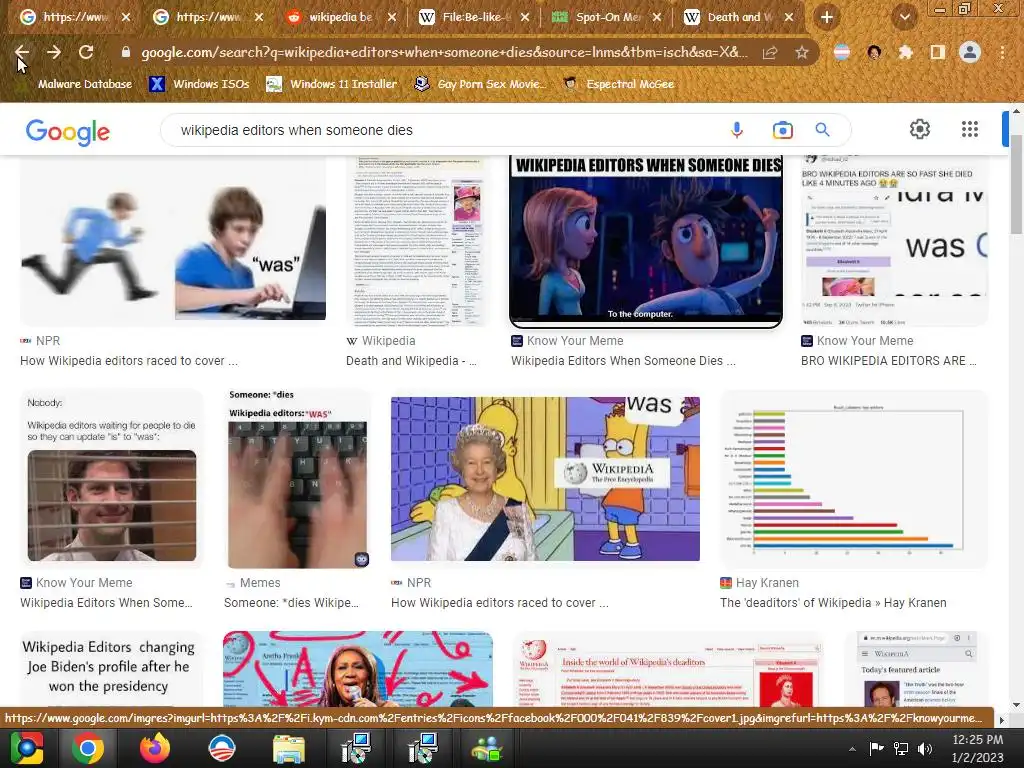Reload the current page
The image size is (1024, 768).
tap(86, 52)
